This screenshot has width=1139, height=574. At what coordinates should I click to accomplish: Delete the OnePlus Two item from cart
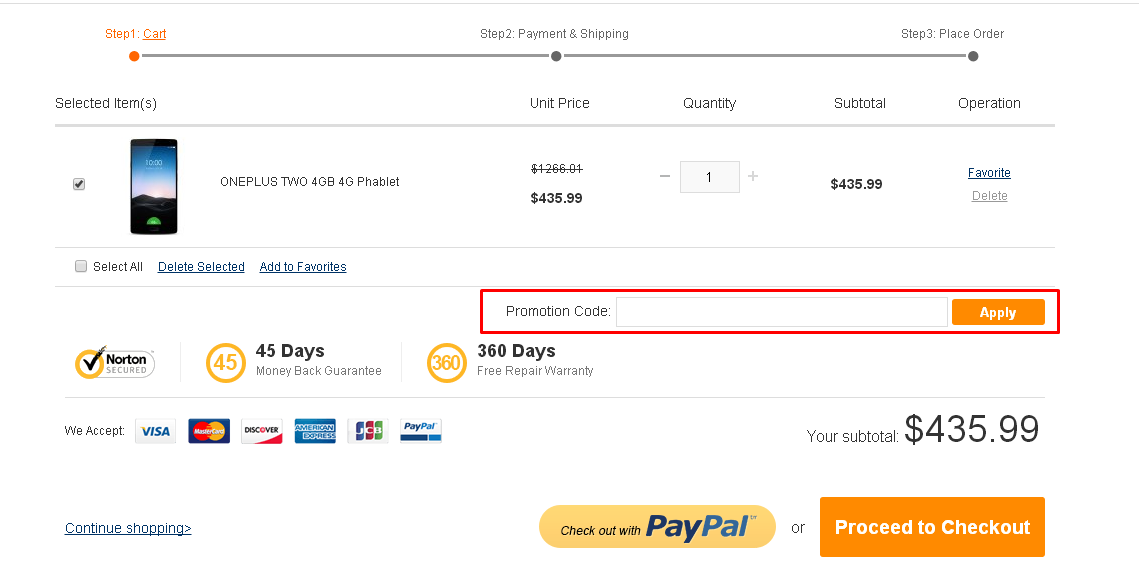coord(989,196)
